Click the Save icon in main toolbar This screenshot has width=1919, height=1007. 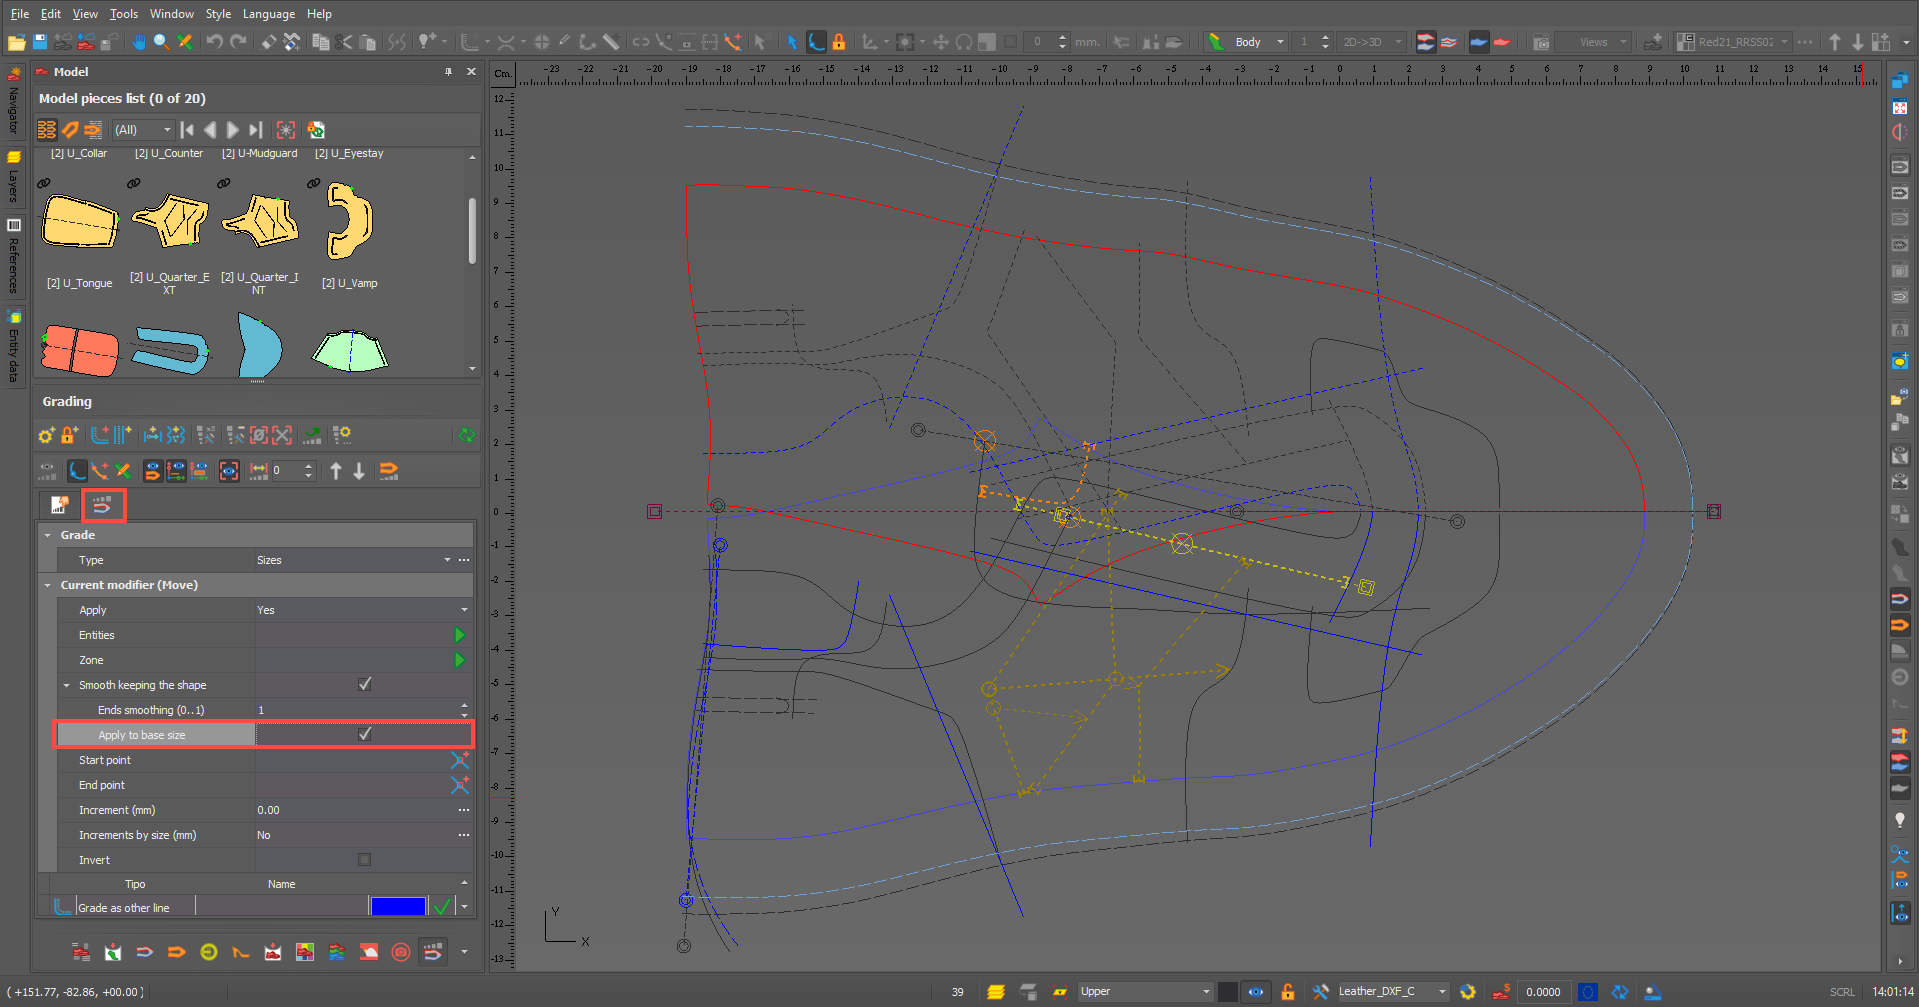click(40, 42)
